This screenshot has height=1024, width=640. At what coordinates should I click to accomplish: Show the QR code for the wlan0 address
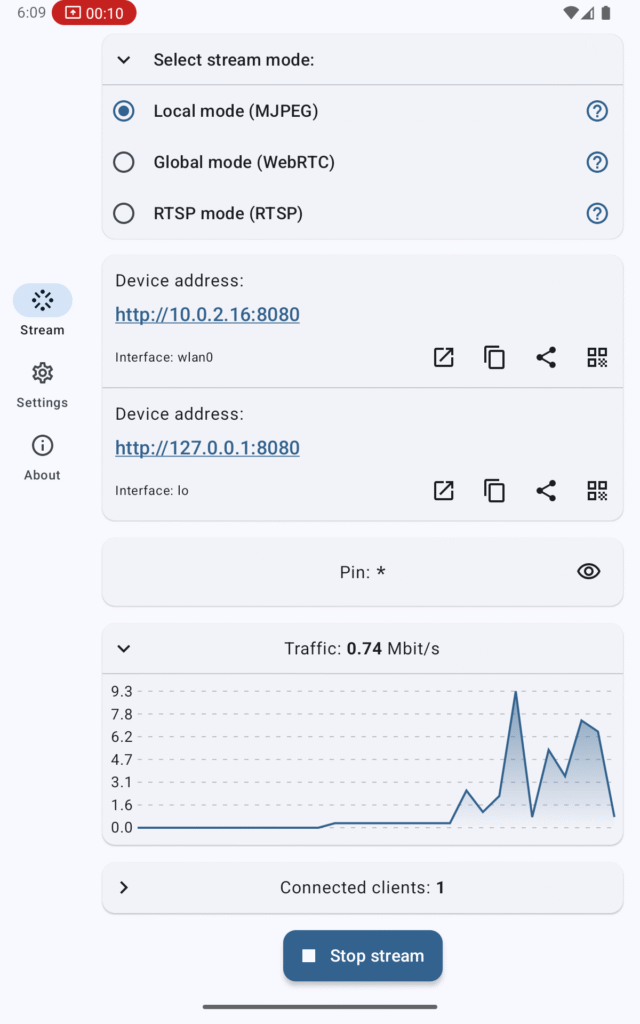click(598, 357)
